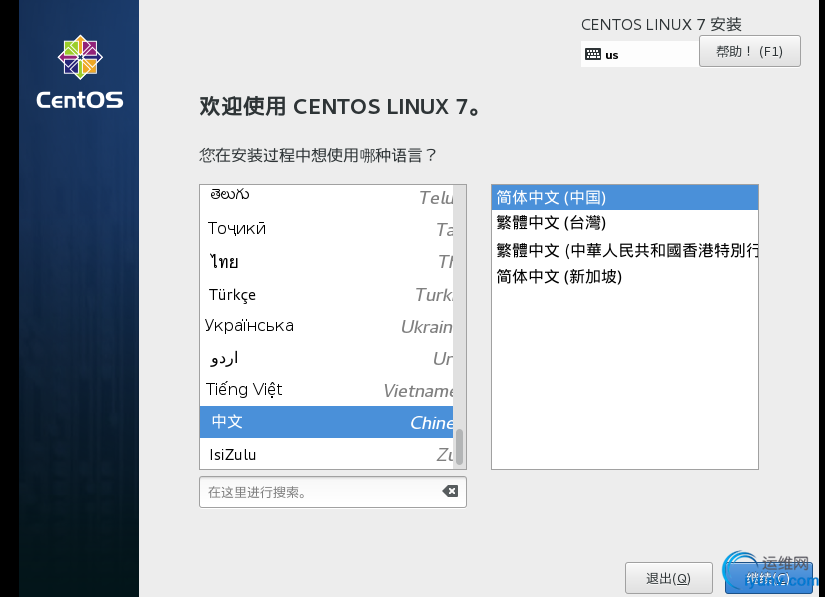The width and height of the screenshot is (825, 597).
Task: Select the IsiZulu language row
Action: (x=326, y=454)
